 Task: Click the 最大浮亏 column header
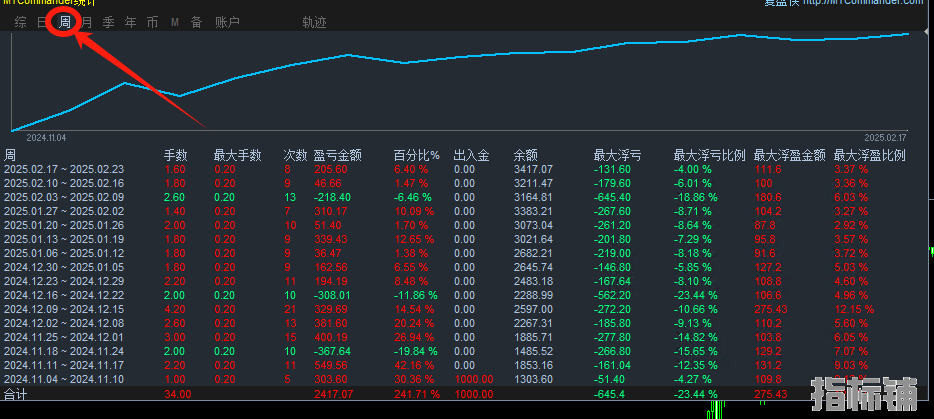[617, 155]
